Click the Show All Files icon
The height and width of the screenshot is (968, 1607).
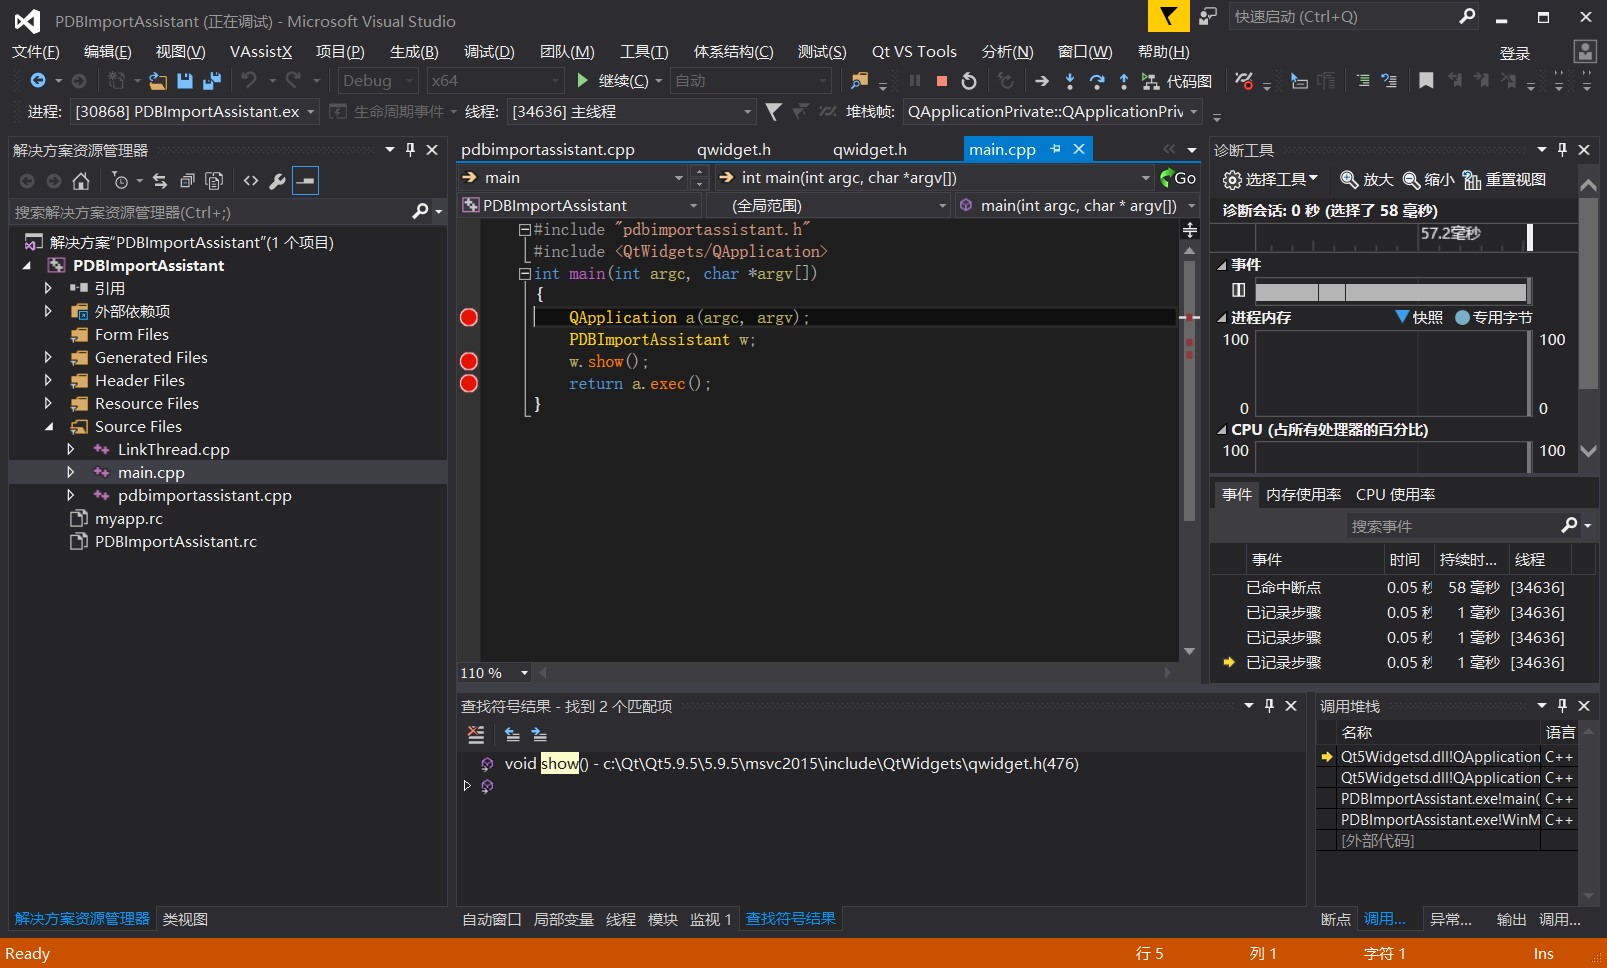213,181
